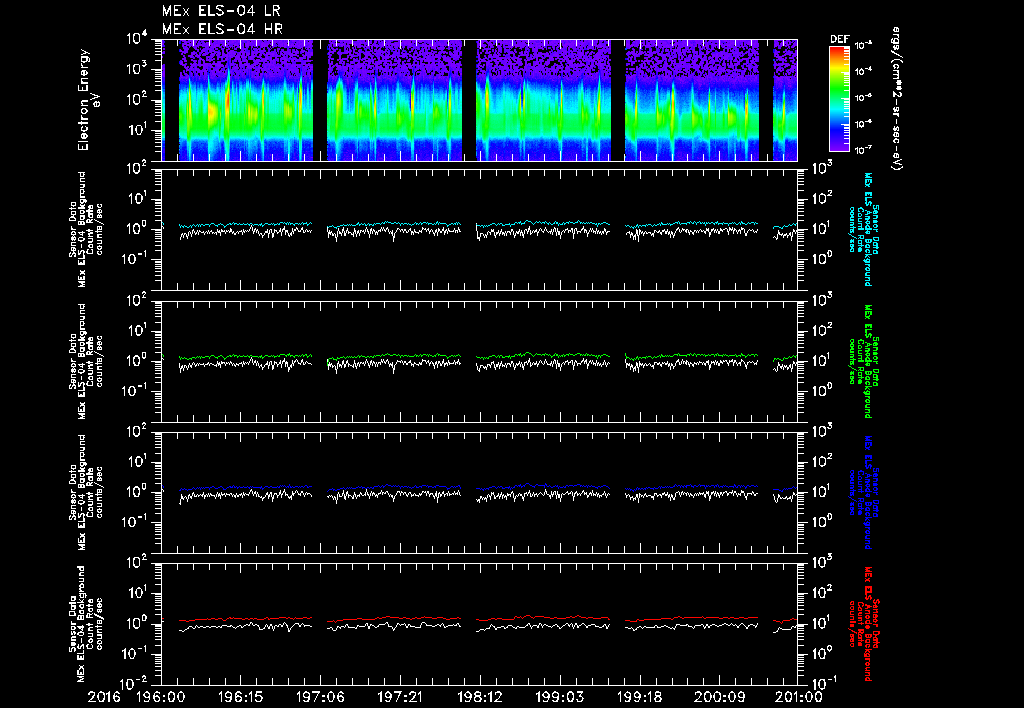Select the DEF rainbow color bar
This screenshot has height=708, width=1024.
(839, 100)
